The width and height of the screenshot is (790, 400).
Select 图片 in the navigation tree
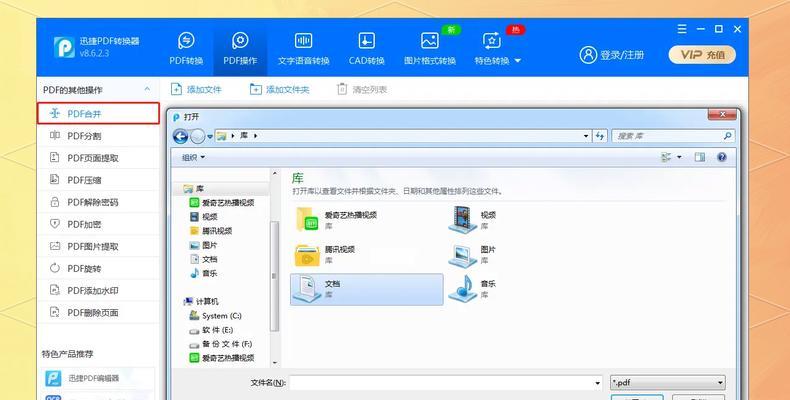(204, 245)
